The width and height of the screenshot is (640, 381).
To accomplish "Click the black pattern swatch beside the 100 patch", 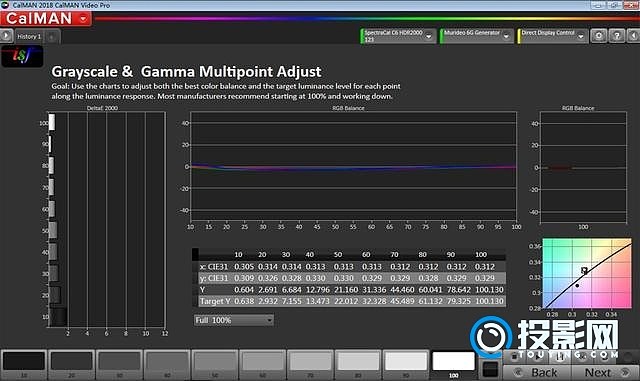I will 490,369.
